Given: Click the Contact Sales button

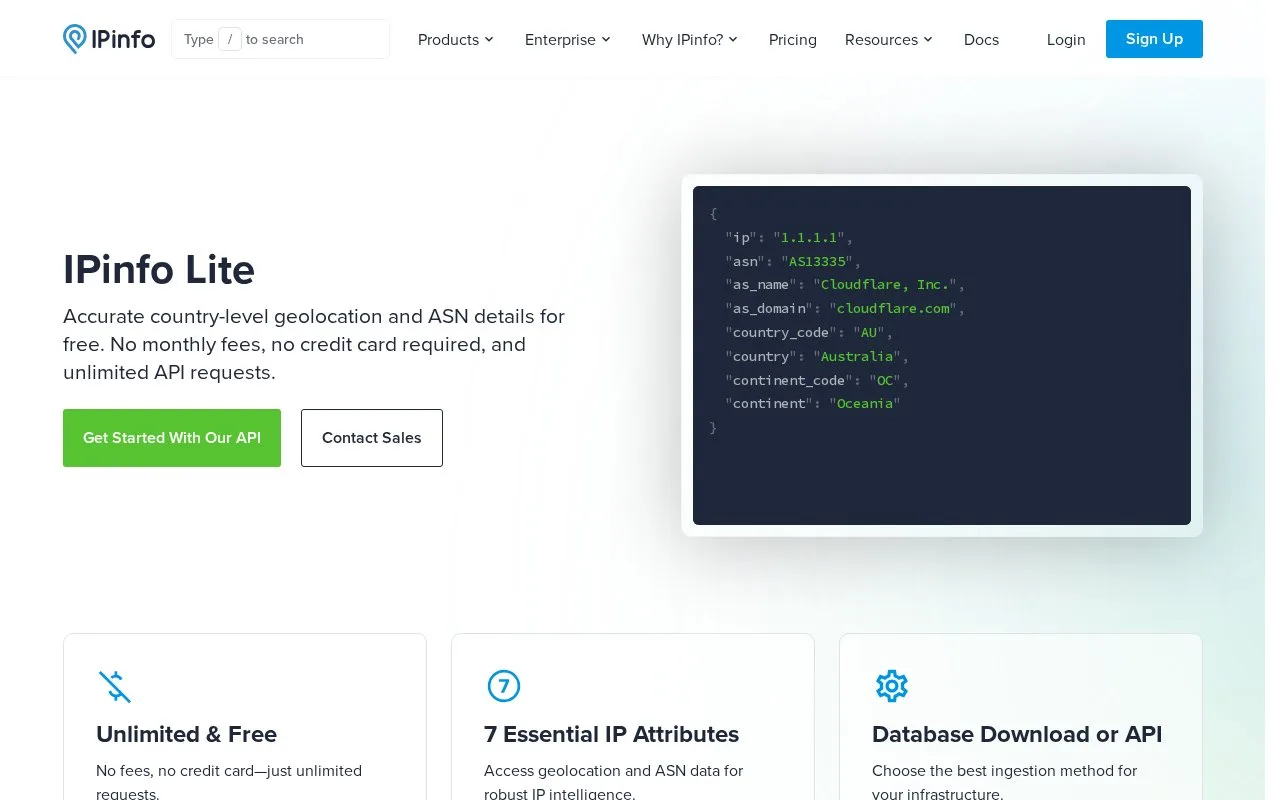Looking at the screenshot, I should coord(372,438).
